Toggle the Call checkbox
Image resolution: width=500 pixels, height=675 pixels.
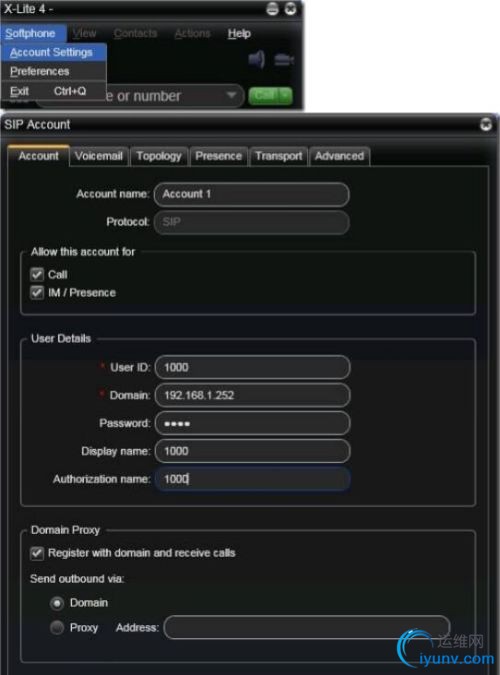point(37,274)
